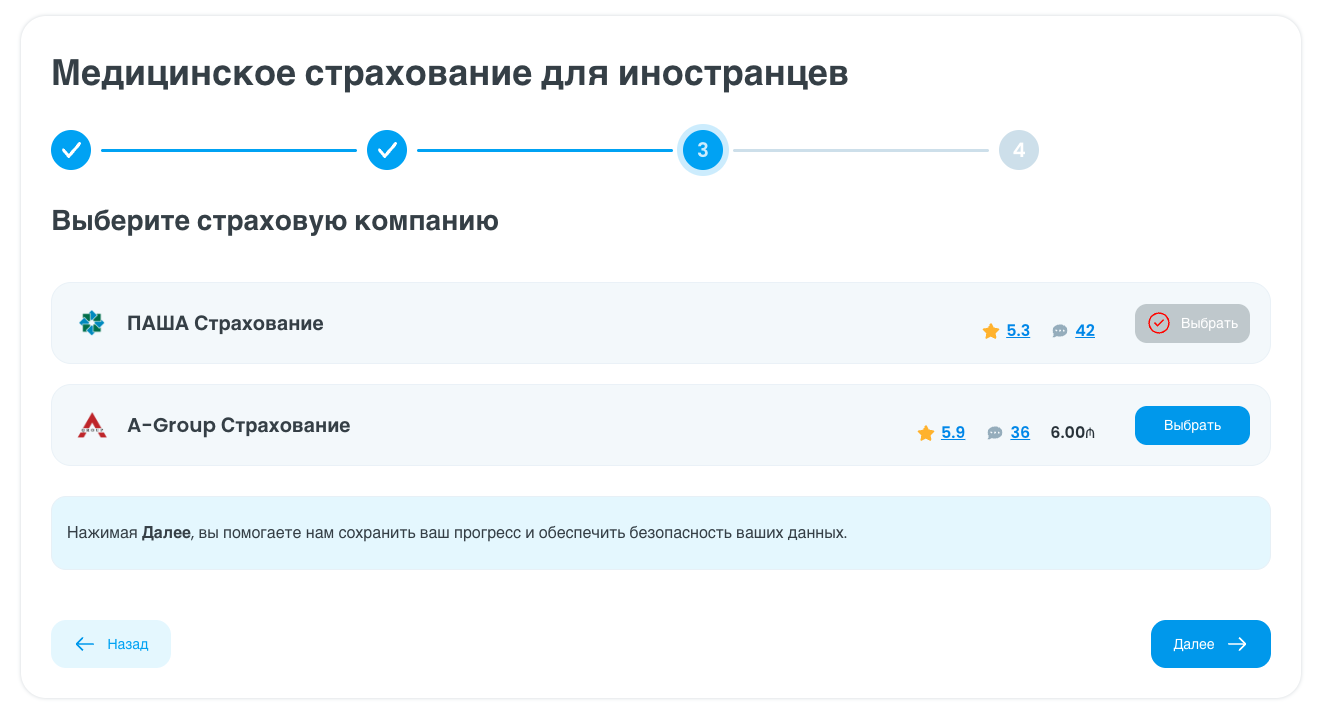Click the current step 3 indicator
The height and width of the screenshot is (716, 1326).
tap(703, 150)
